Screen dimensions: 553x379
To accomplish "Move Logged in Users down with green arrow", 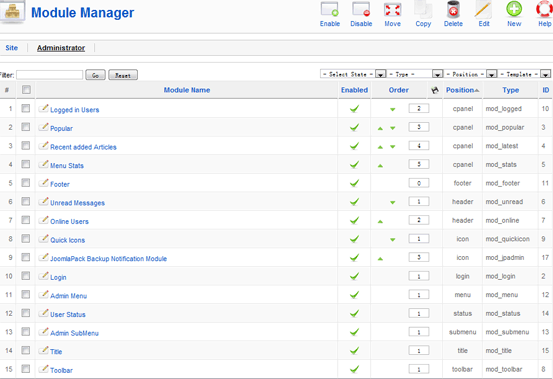I will click(x=393, y=110).
